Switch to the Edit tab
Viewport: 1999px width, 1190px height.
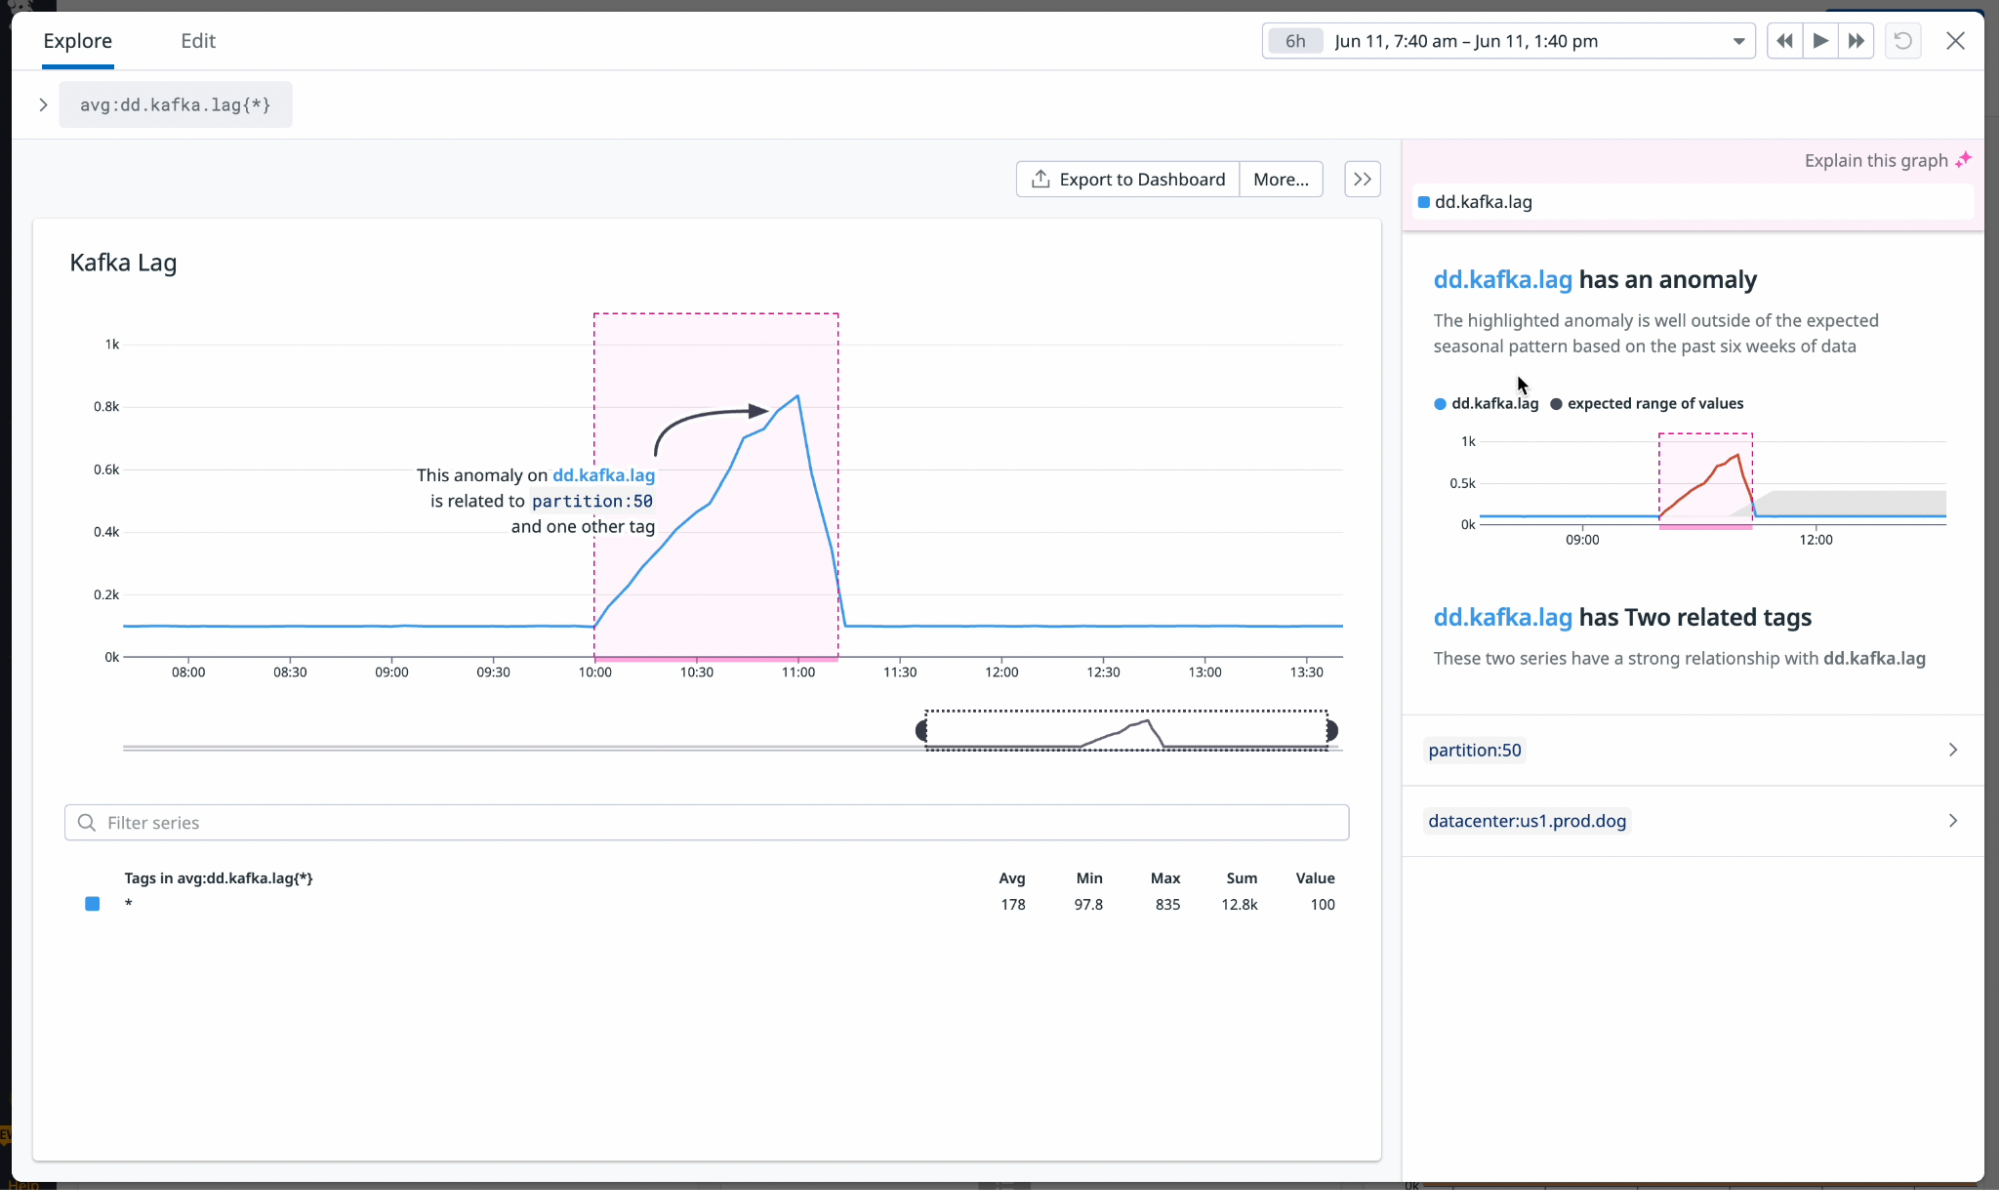[x=197, y=41]
